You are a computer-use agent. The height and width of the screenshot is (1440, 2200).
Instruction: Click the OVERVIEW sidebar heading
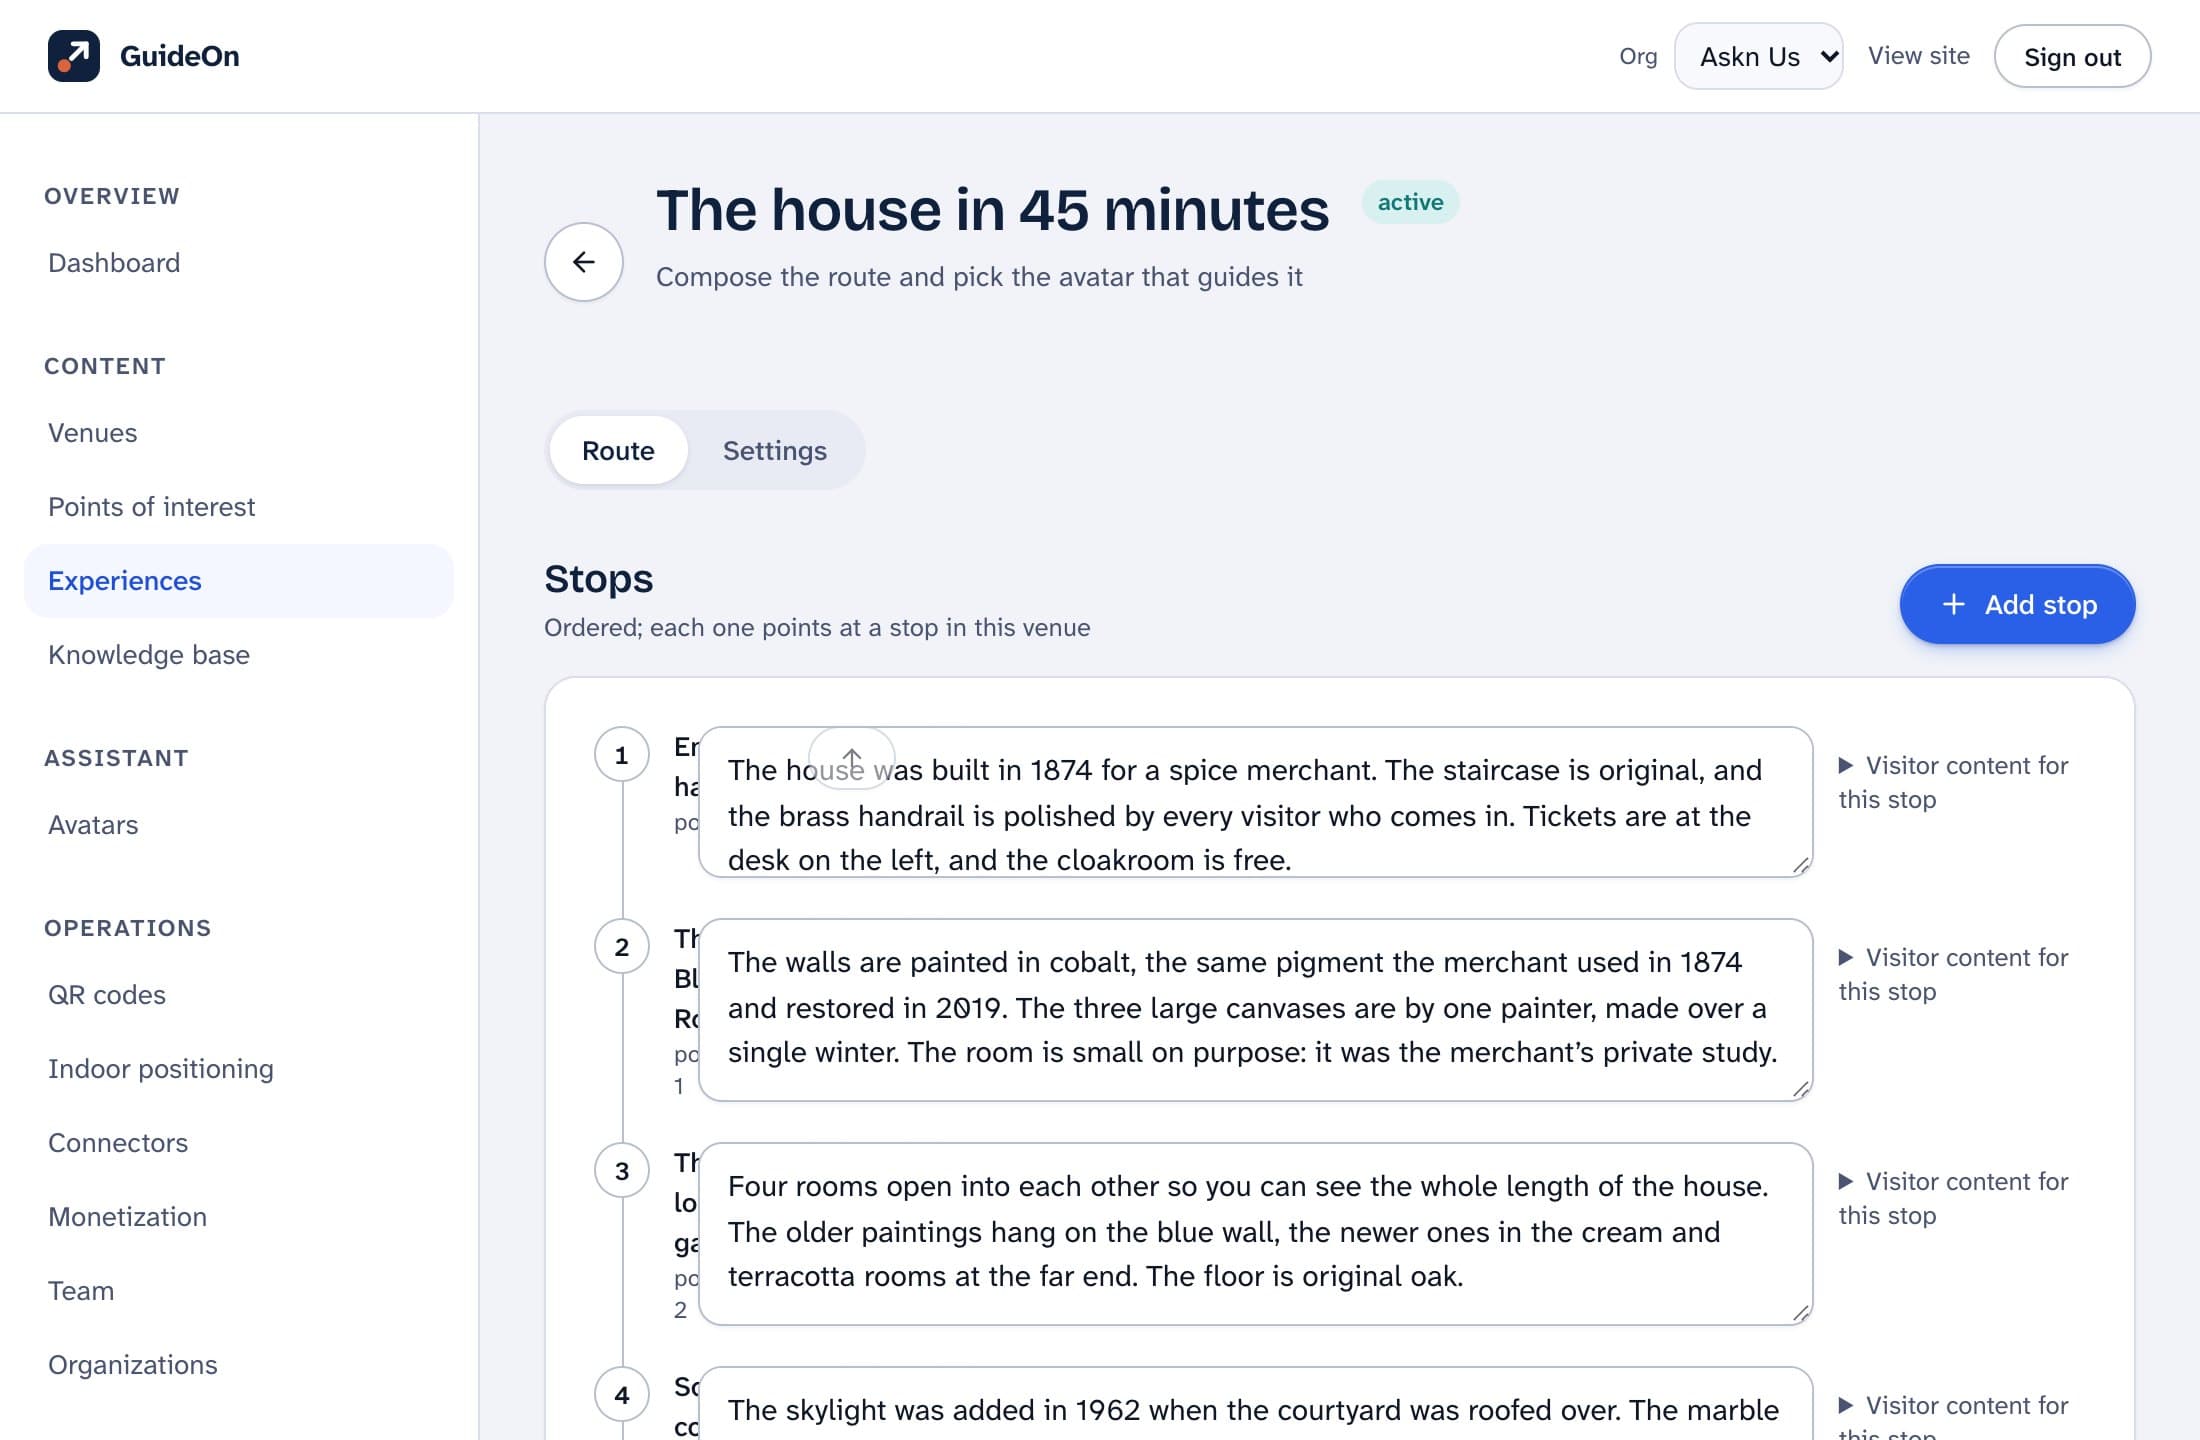coord(112,196)
